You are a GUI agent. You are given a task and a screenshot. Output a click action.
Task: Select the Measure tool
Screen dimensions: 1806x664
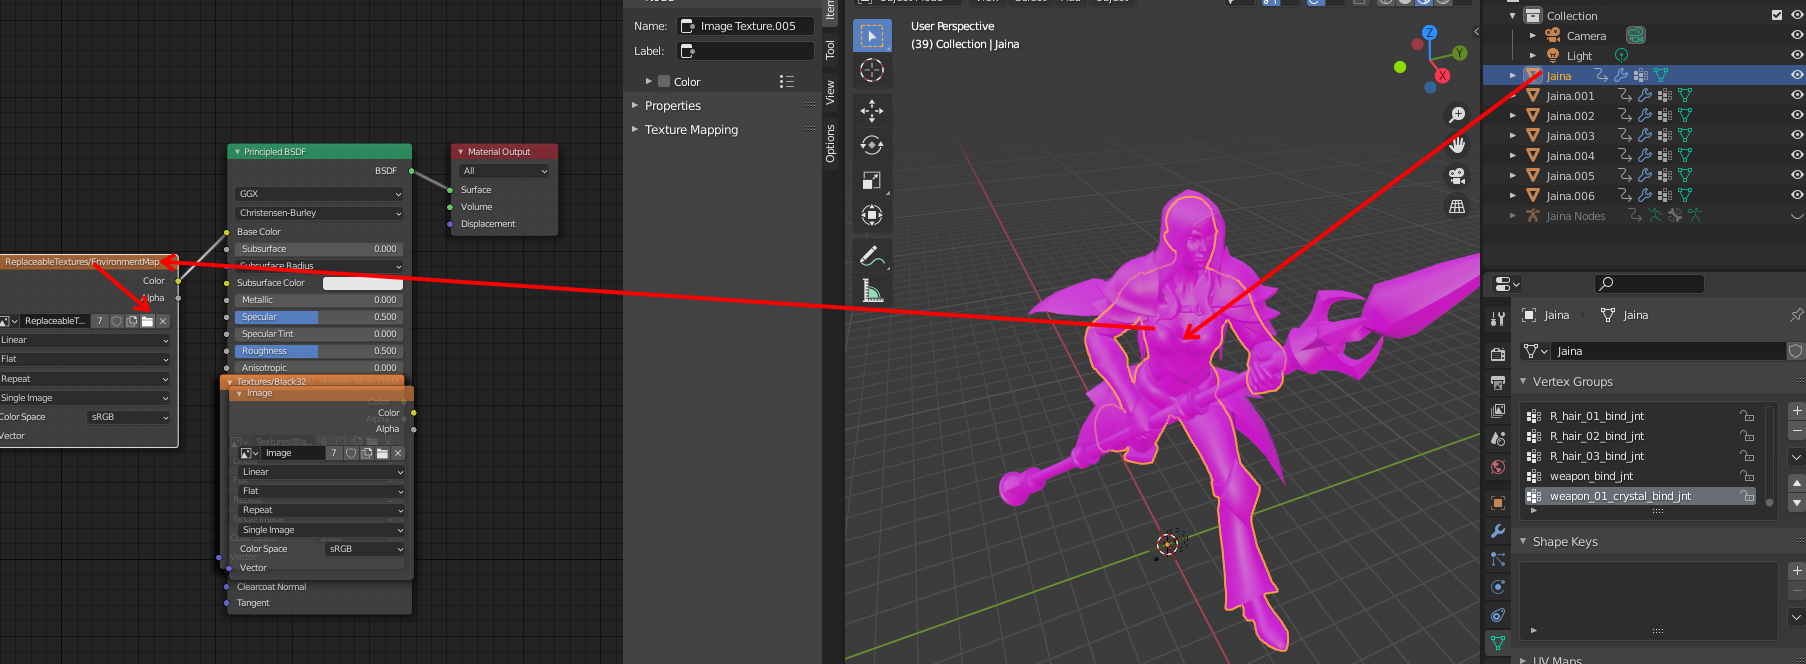[x=872, y=291]
